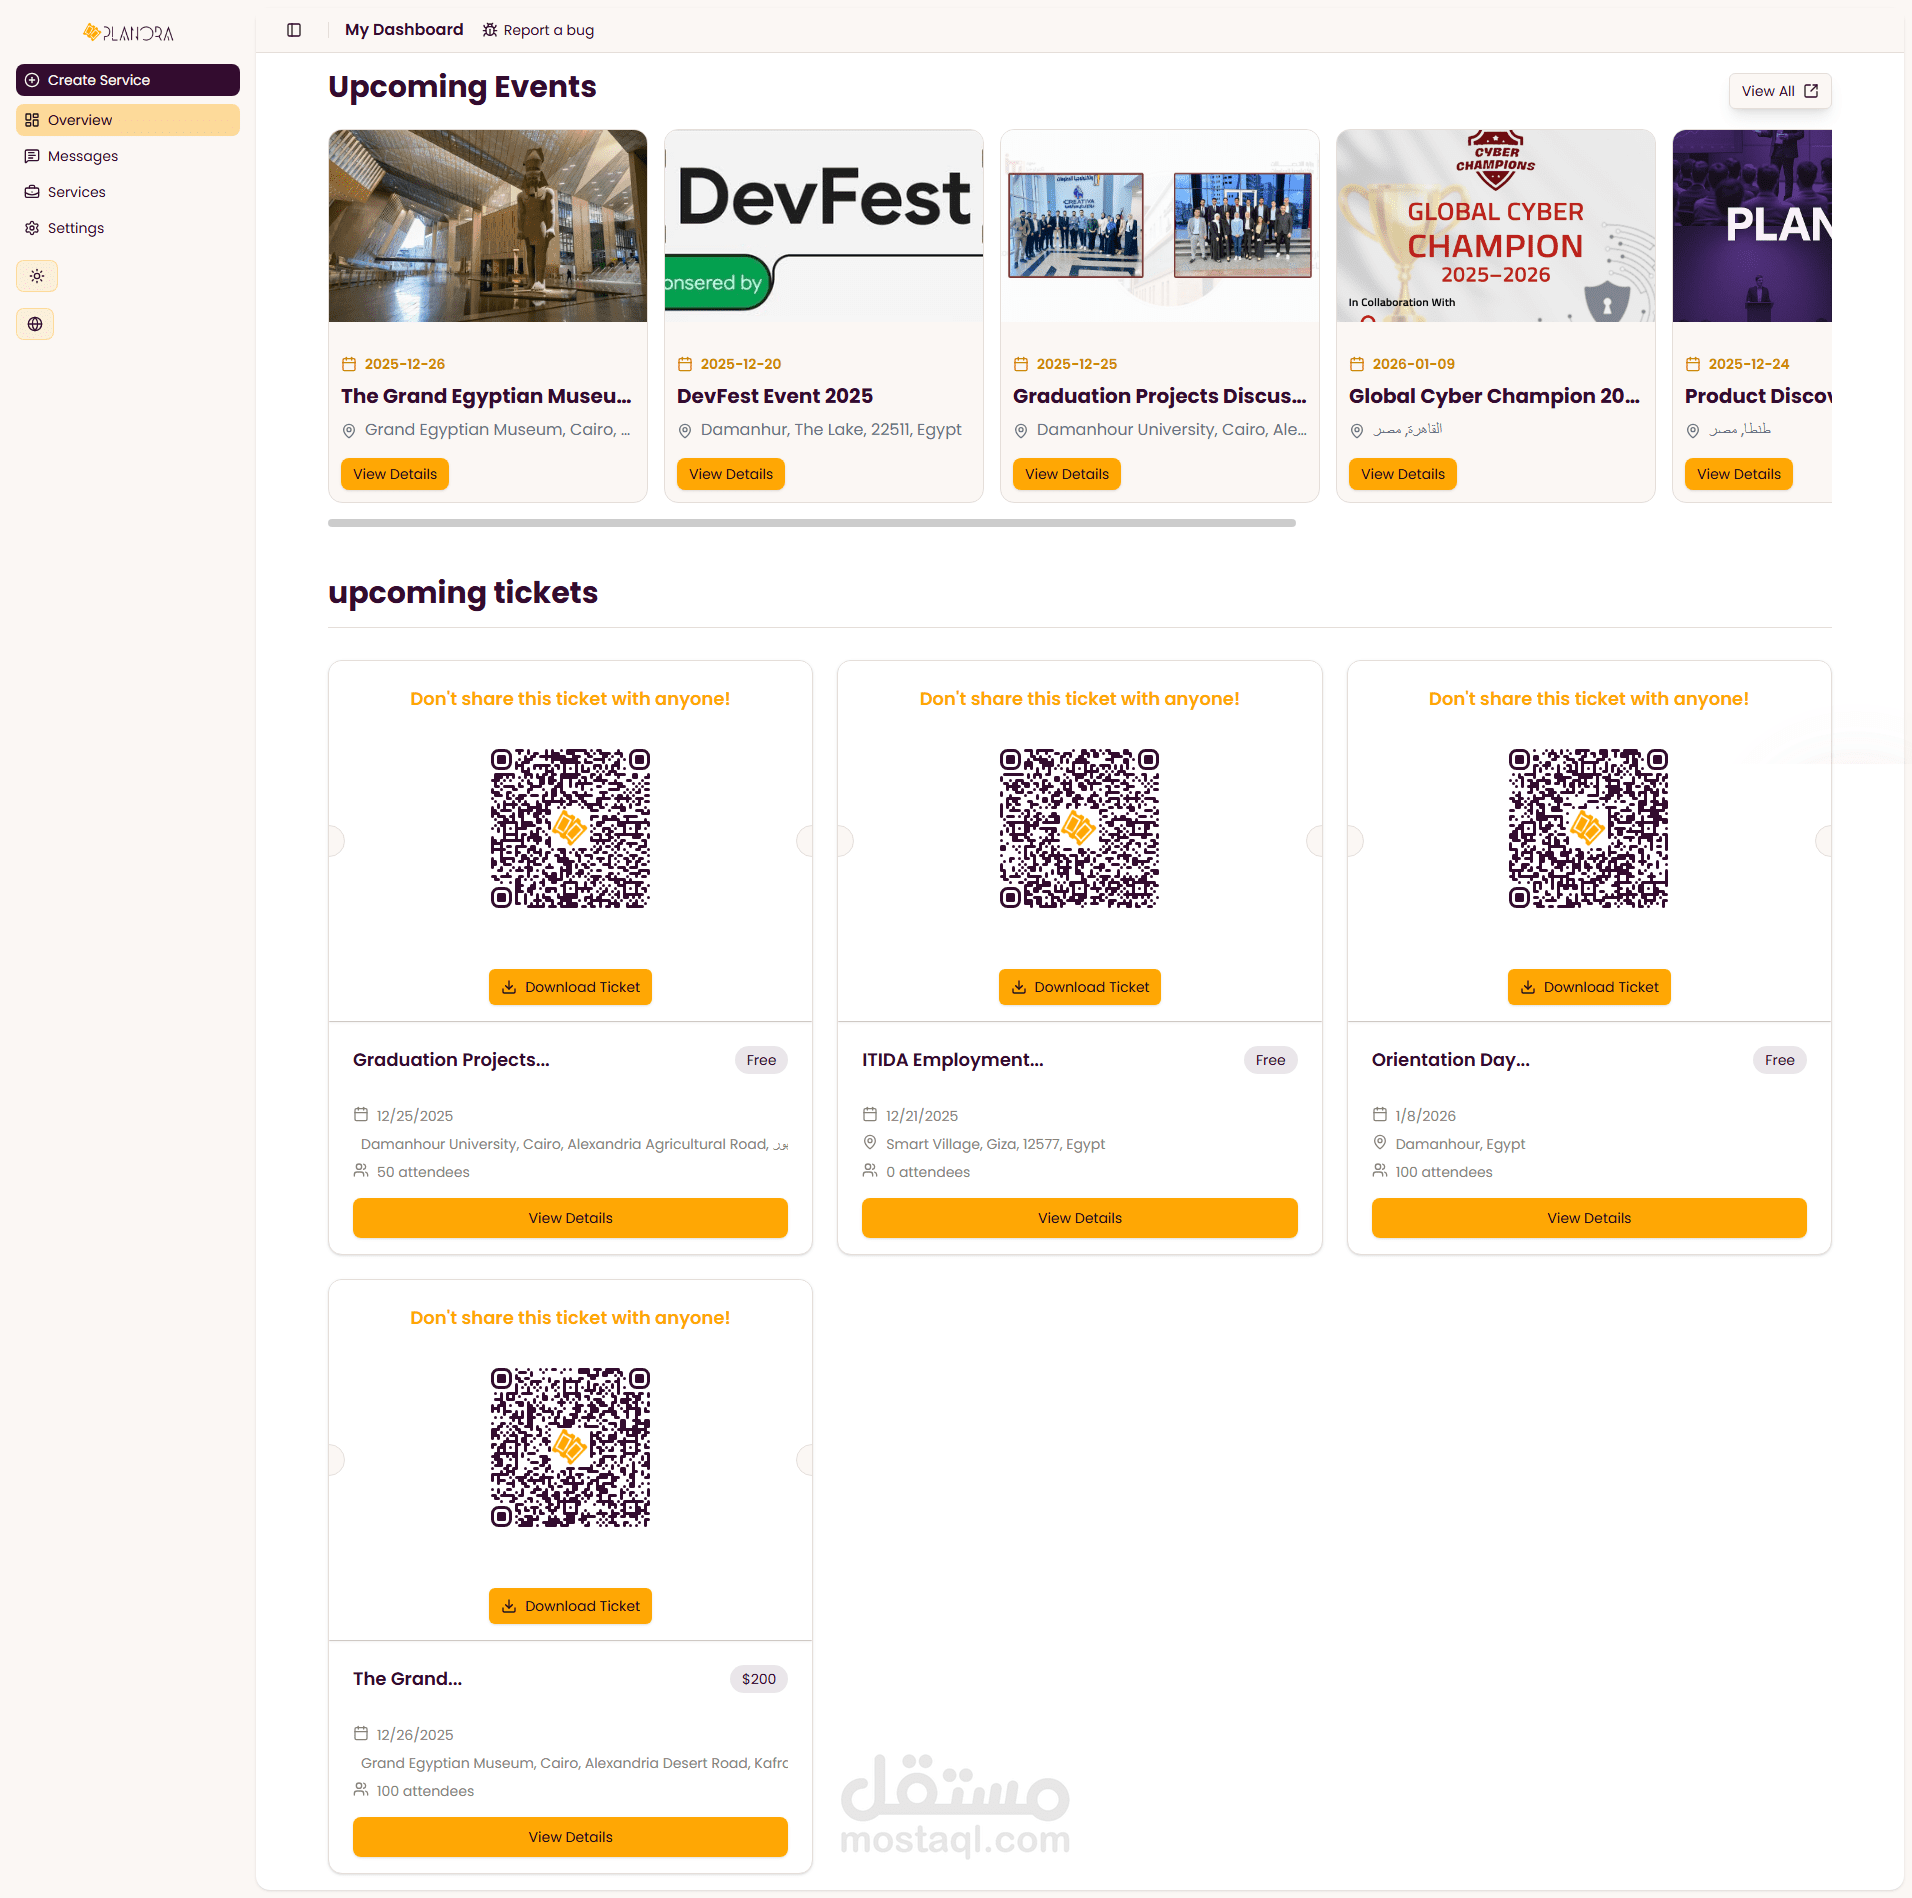Click the Graduation Projects ticket QR code

(570, 828)
